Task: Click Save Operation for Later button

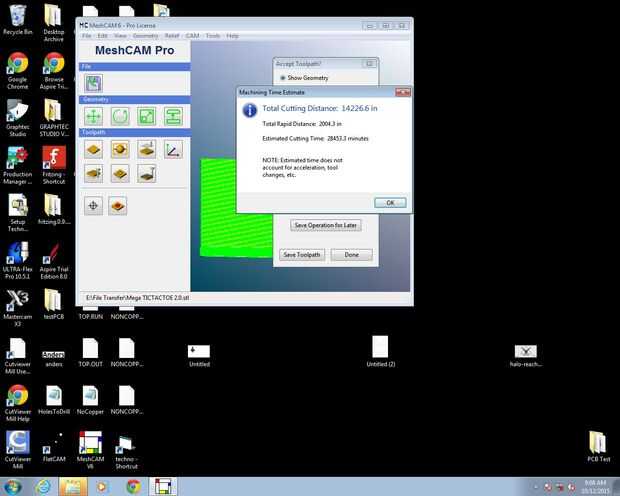Action: coord(325,225)
